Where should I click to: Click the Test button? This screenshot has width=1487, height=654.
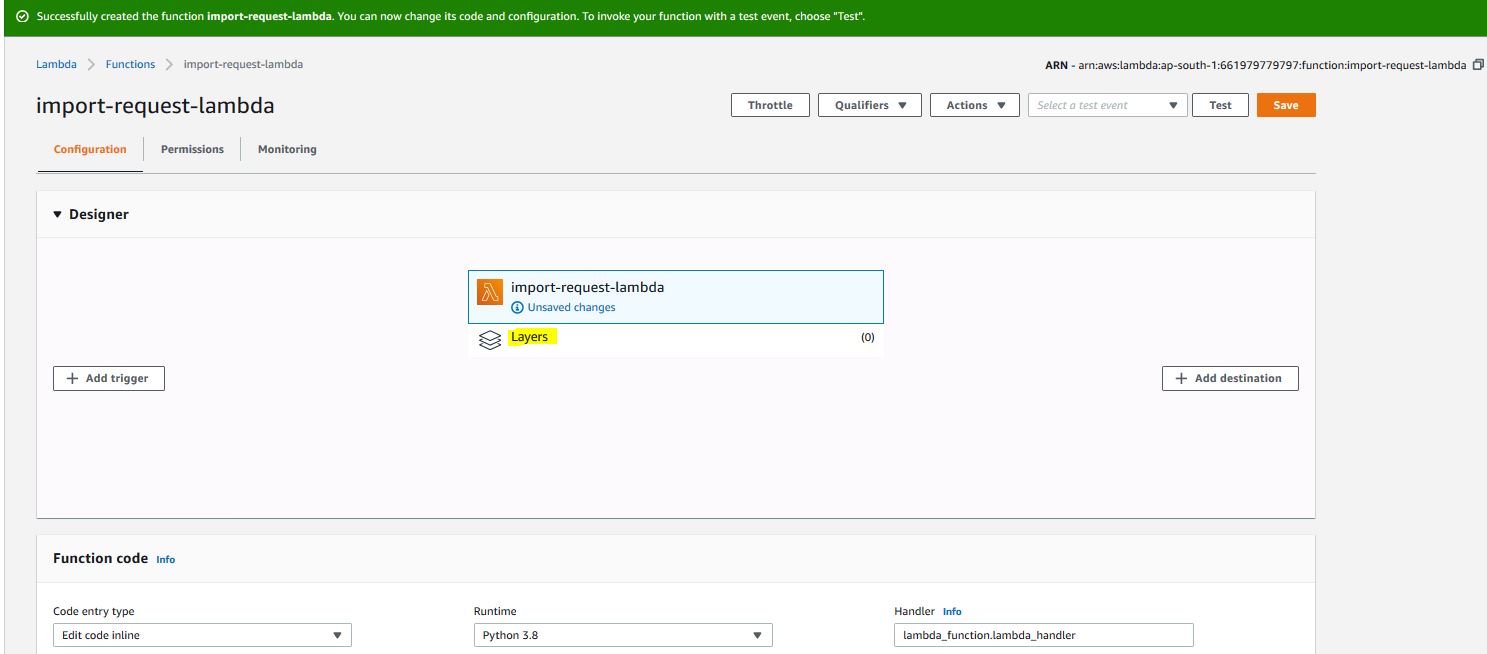click(1220, 105)
